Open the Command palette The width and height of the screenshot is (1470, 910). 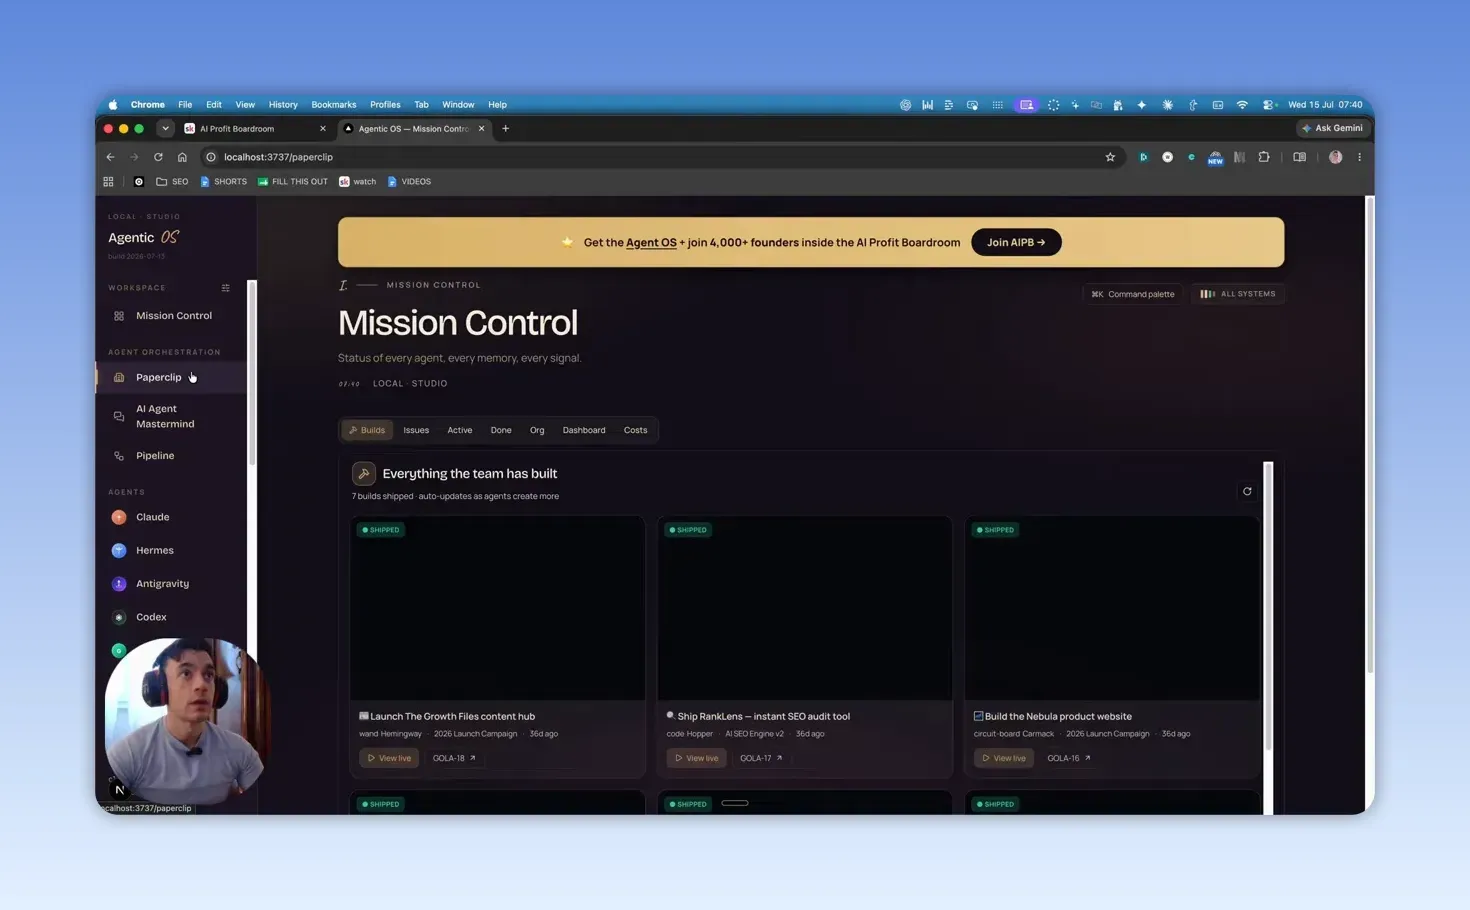(x=1133, y=294)
